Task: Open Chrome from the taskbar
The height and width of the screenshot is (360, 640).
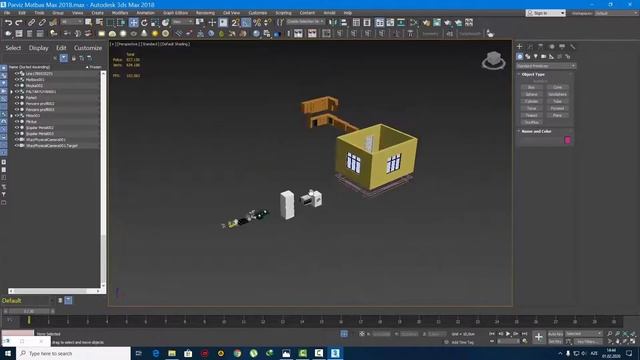Action: pyautogui.click(x=237, y=353)
